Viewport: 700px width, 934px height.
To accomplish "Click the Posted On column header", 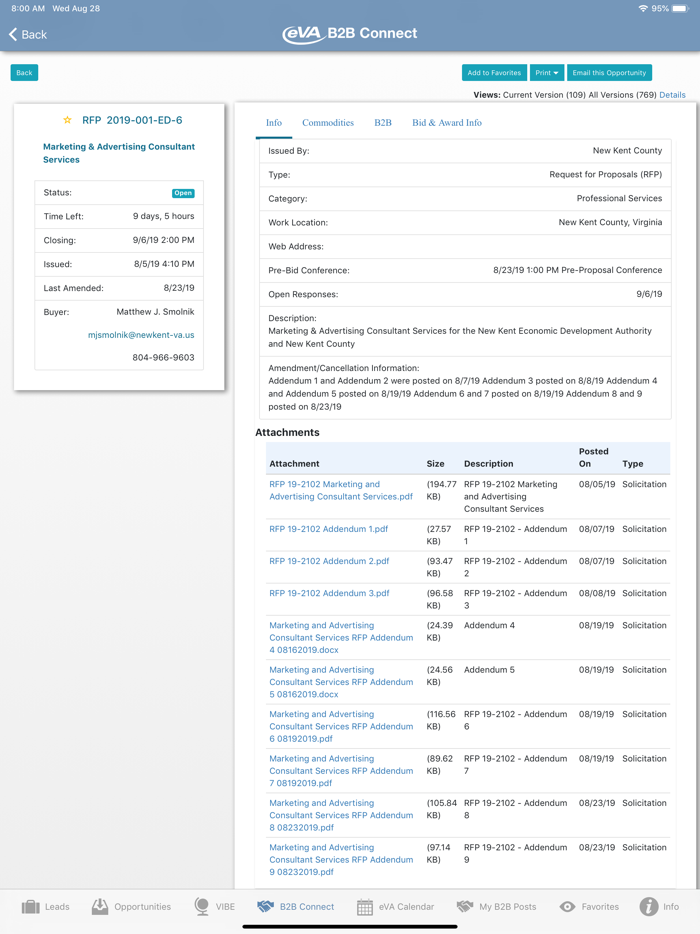I will 593,457.
